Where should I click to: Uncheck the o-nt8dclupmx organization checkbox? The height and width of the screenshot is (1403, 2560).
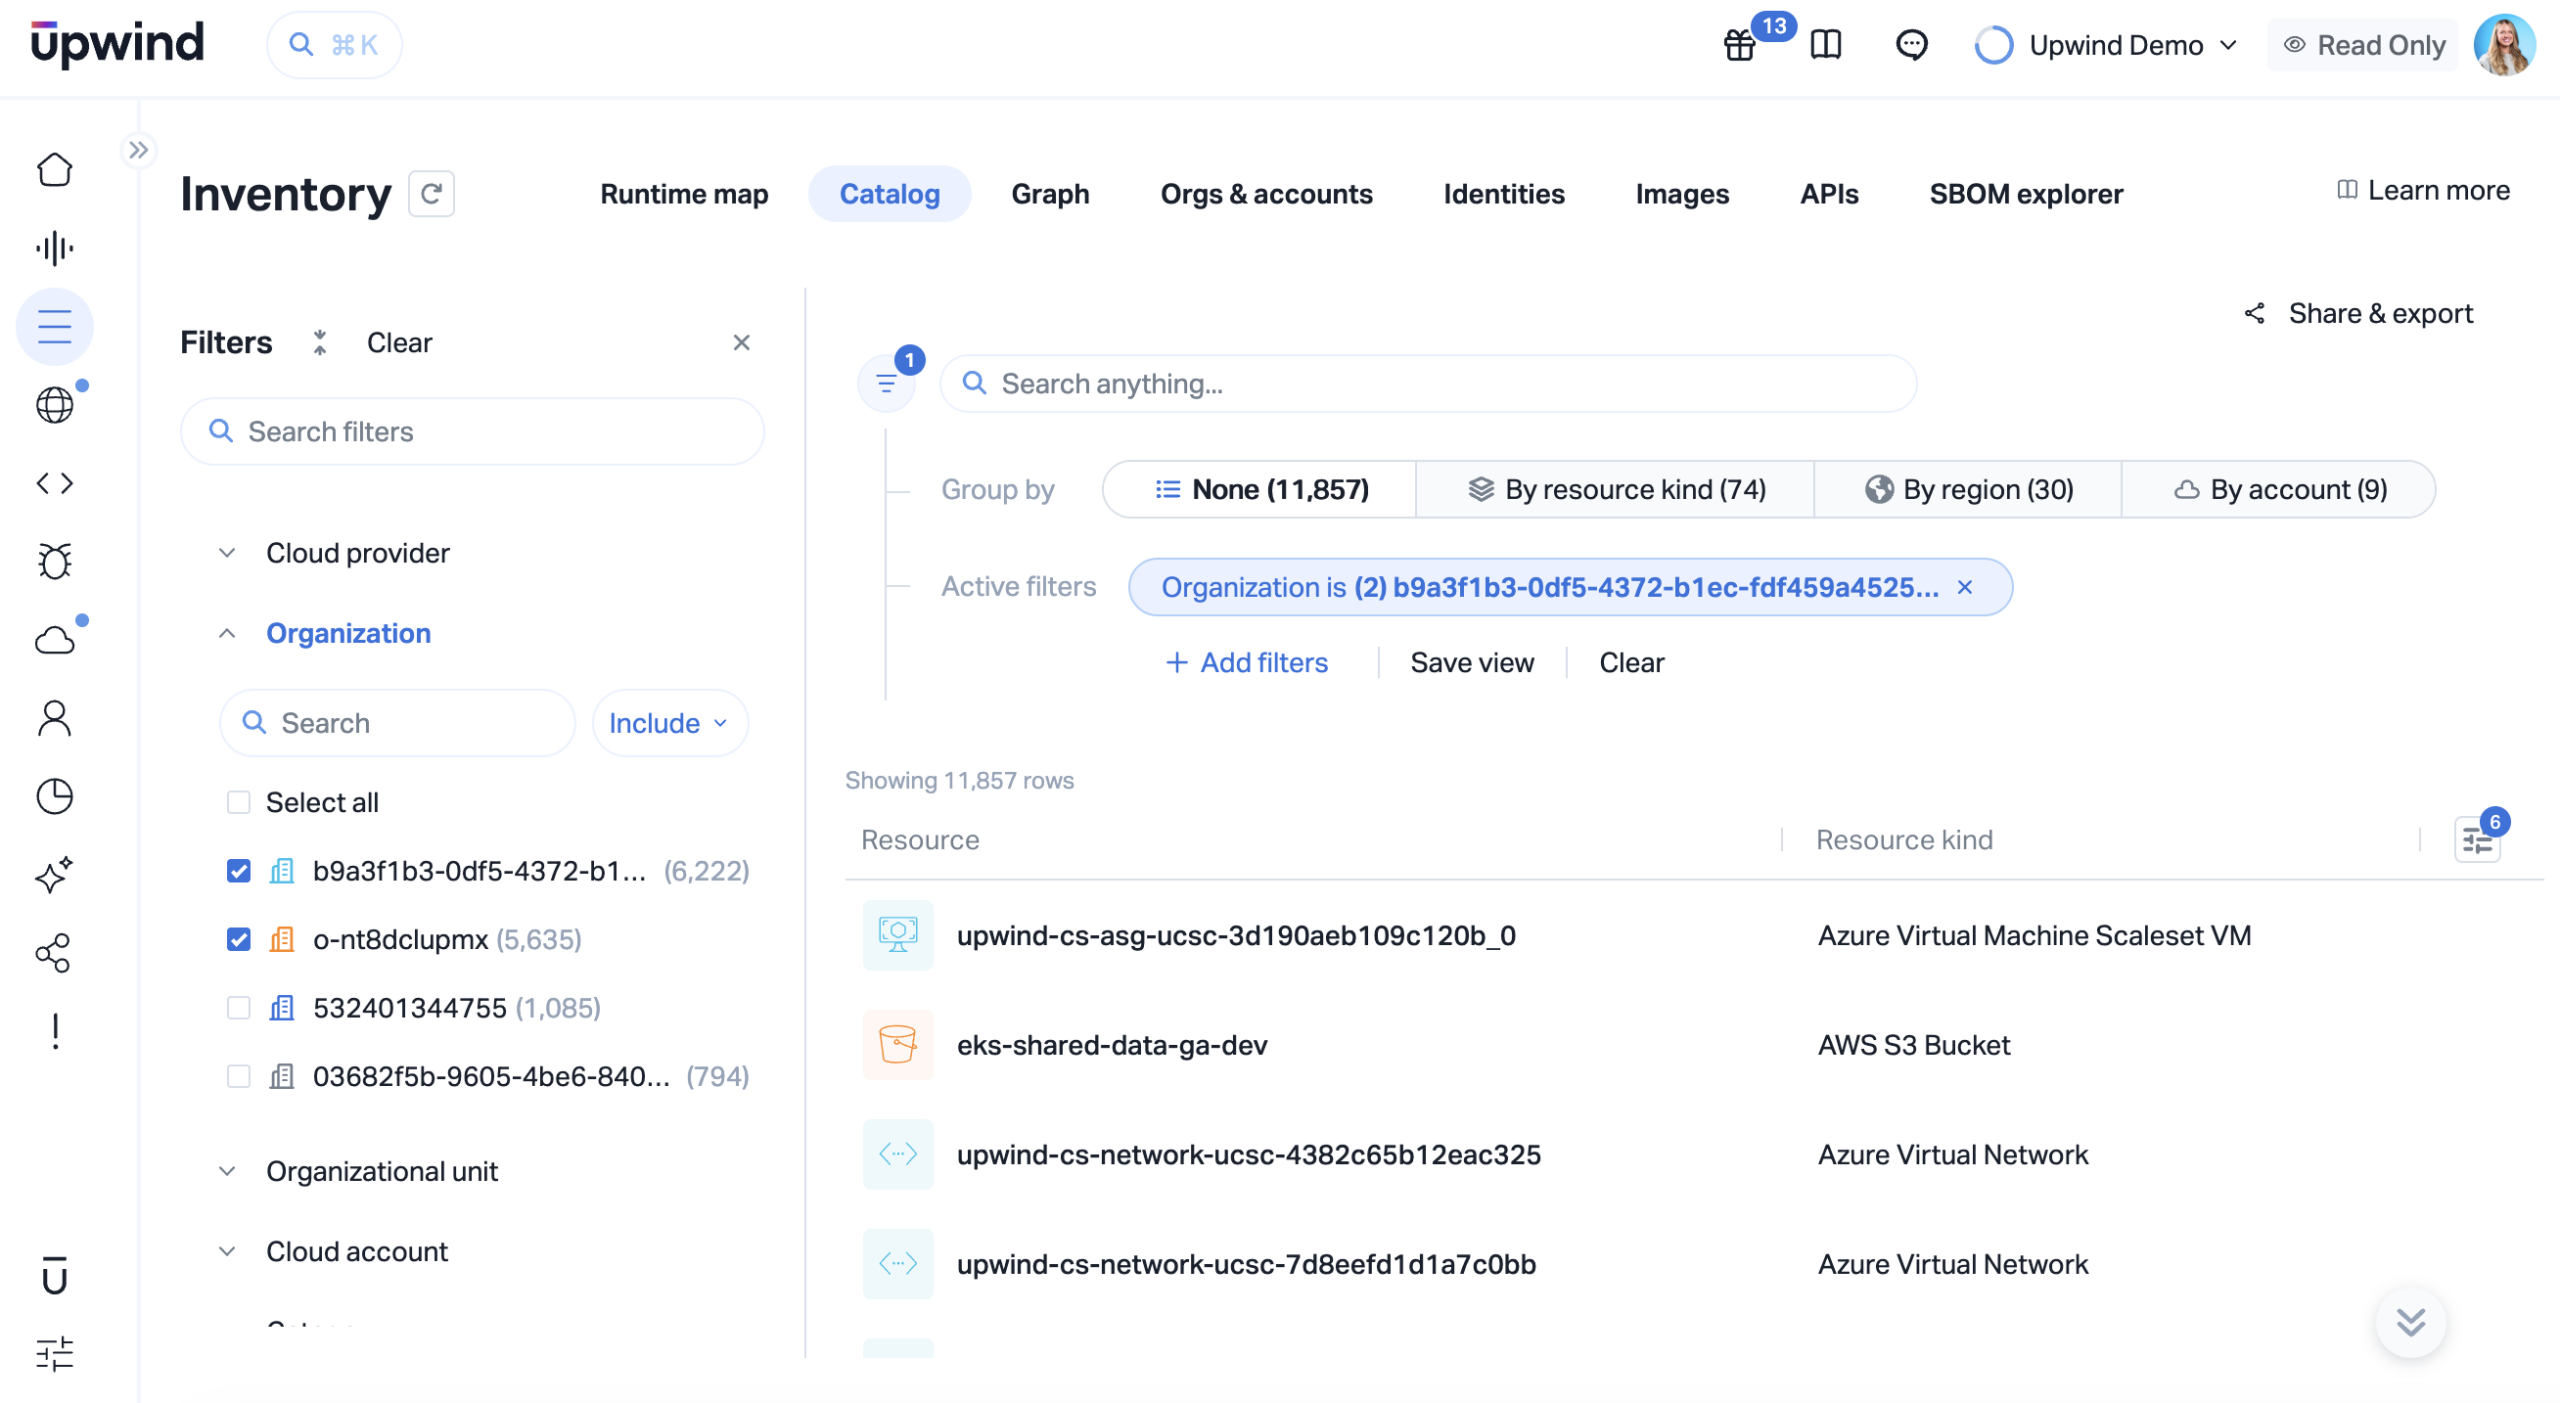(x=238, y=939)
